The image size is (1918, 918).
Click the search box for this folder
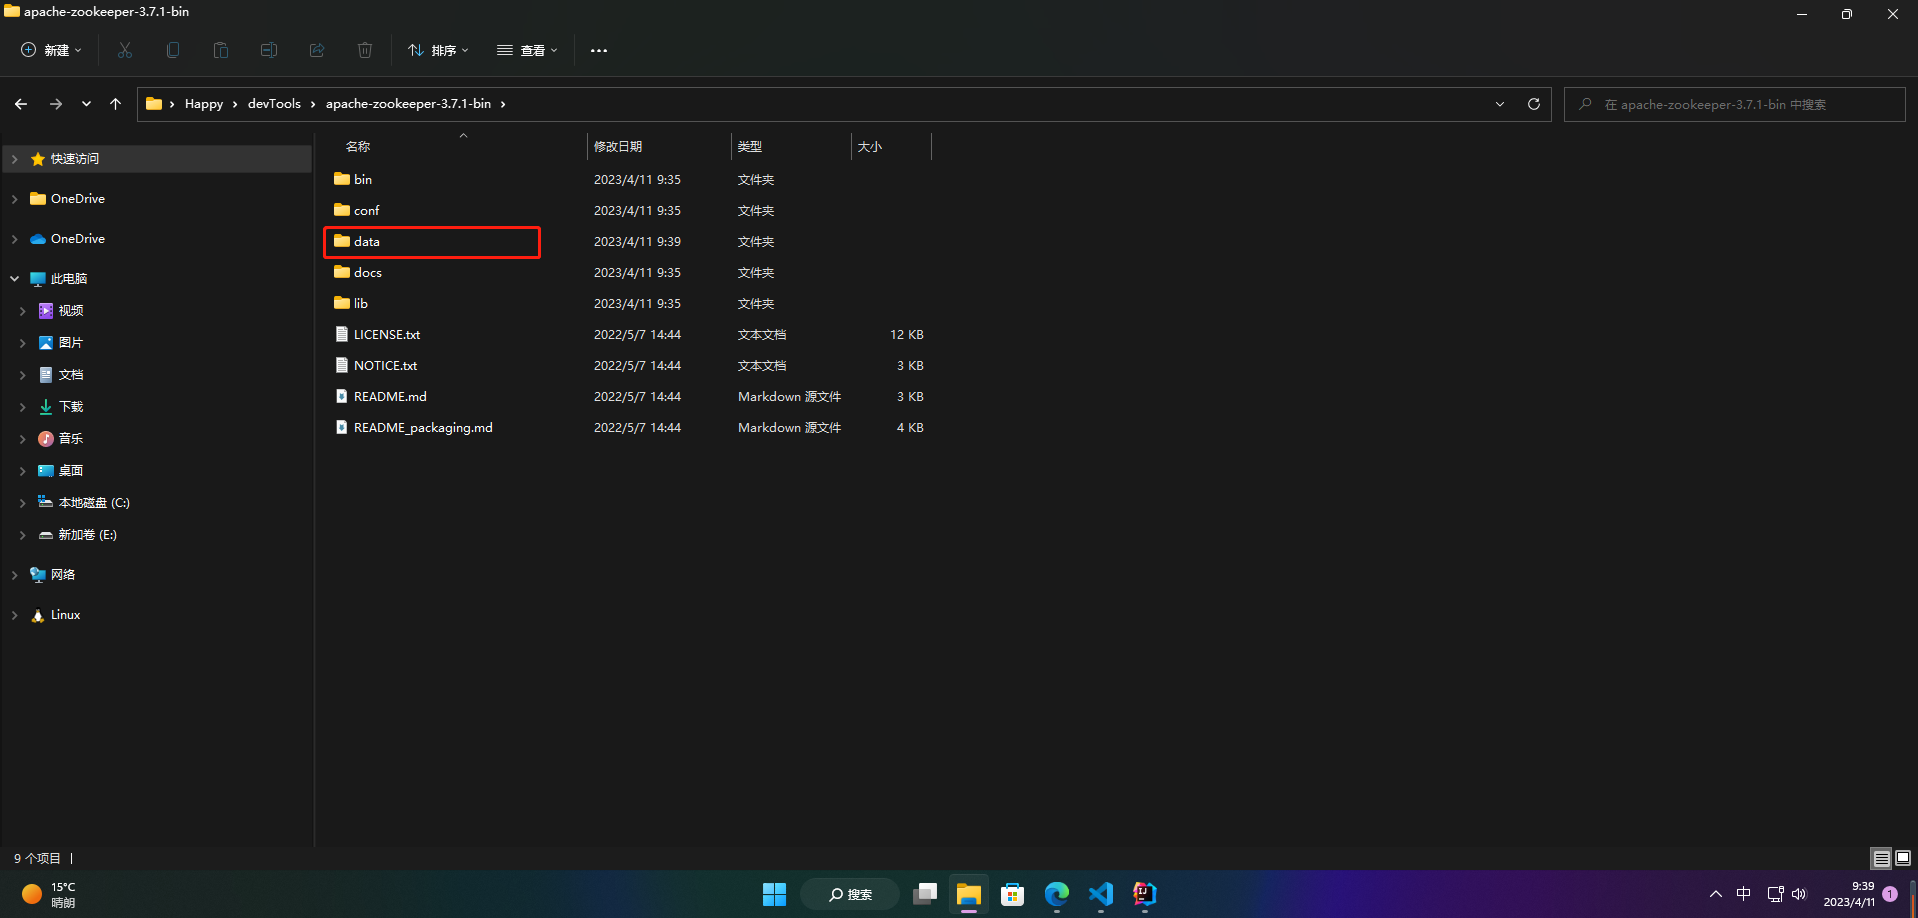(1735, 104)
